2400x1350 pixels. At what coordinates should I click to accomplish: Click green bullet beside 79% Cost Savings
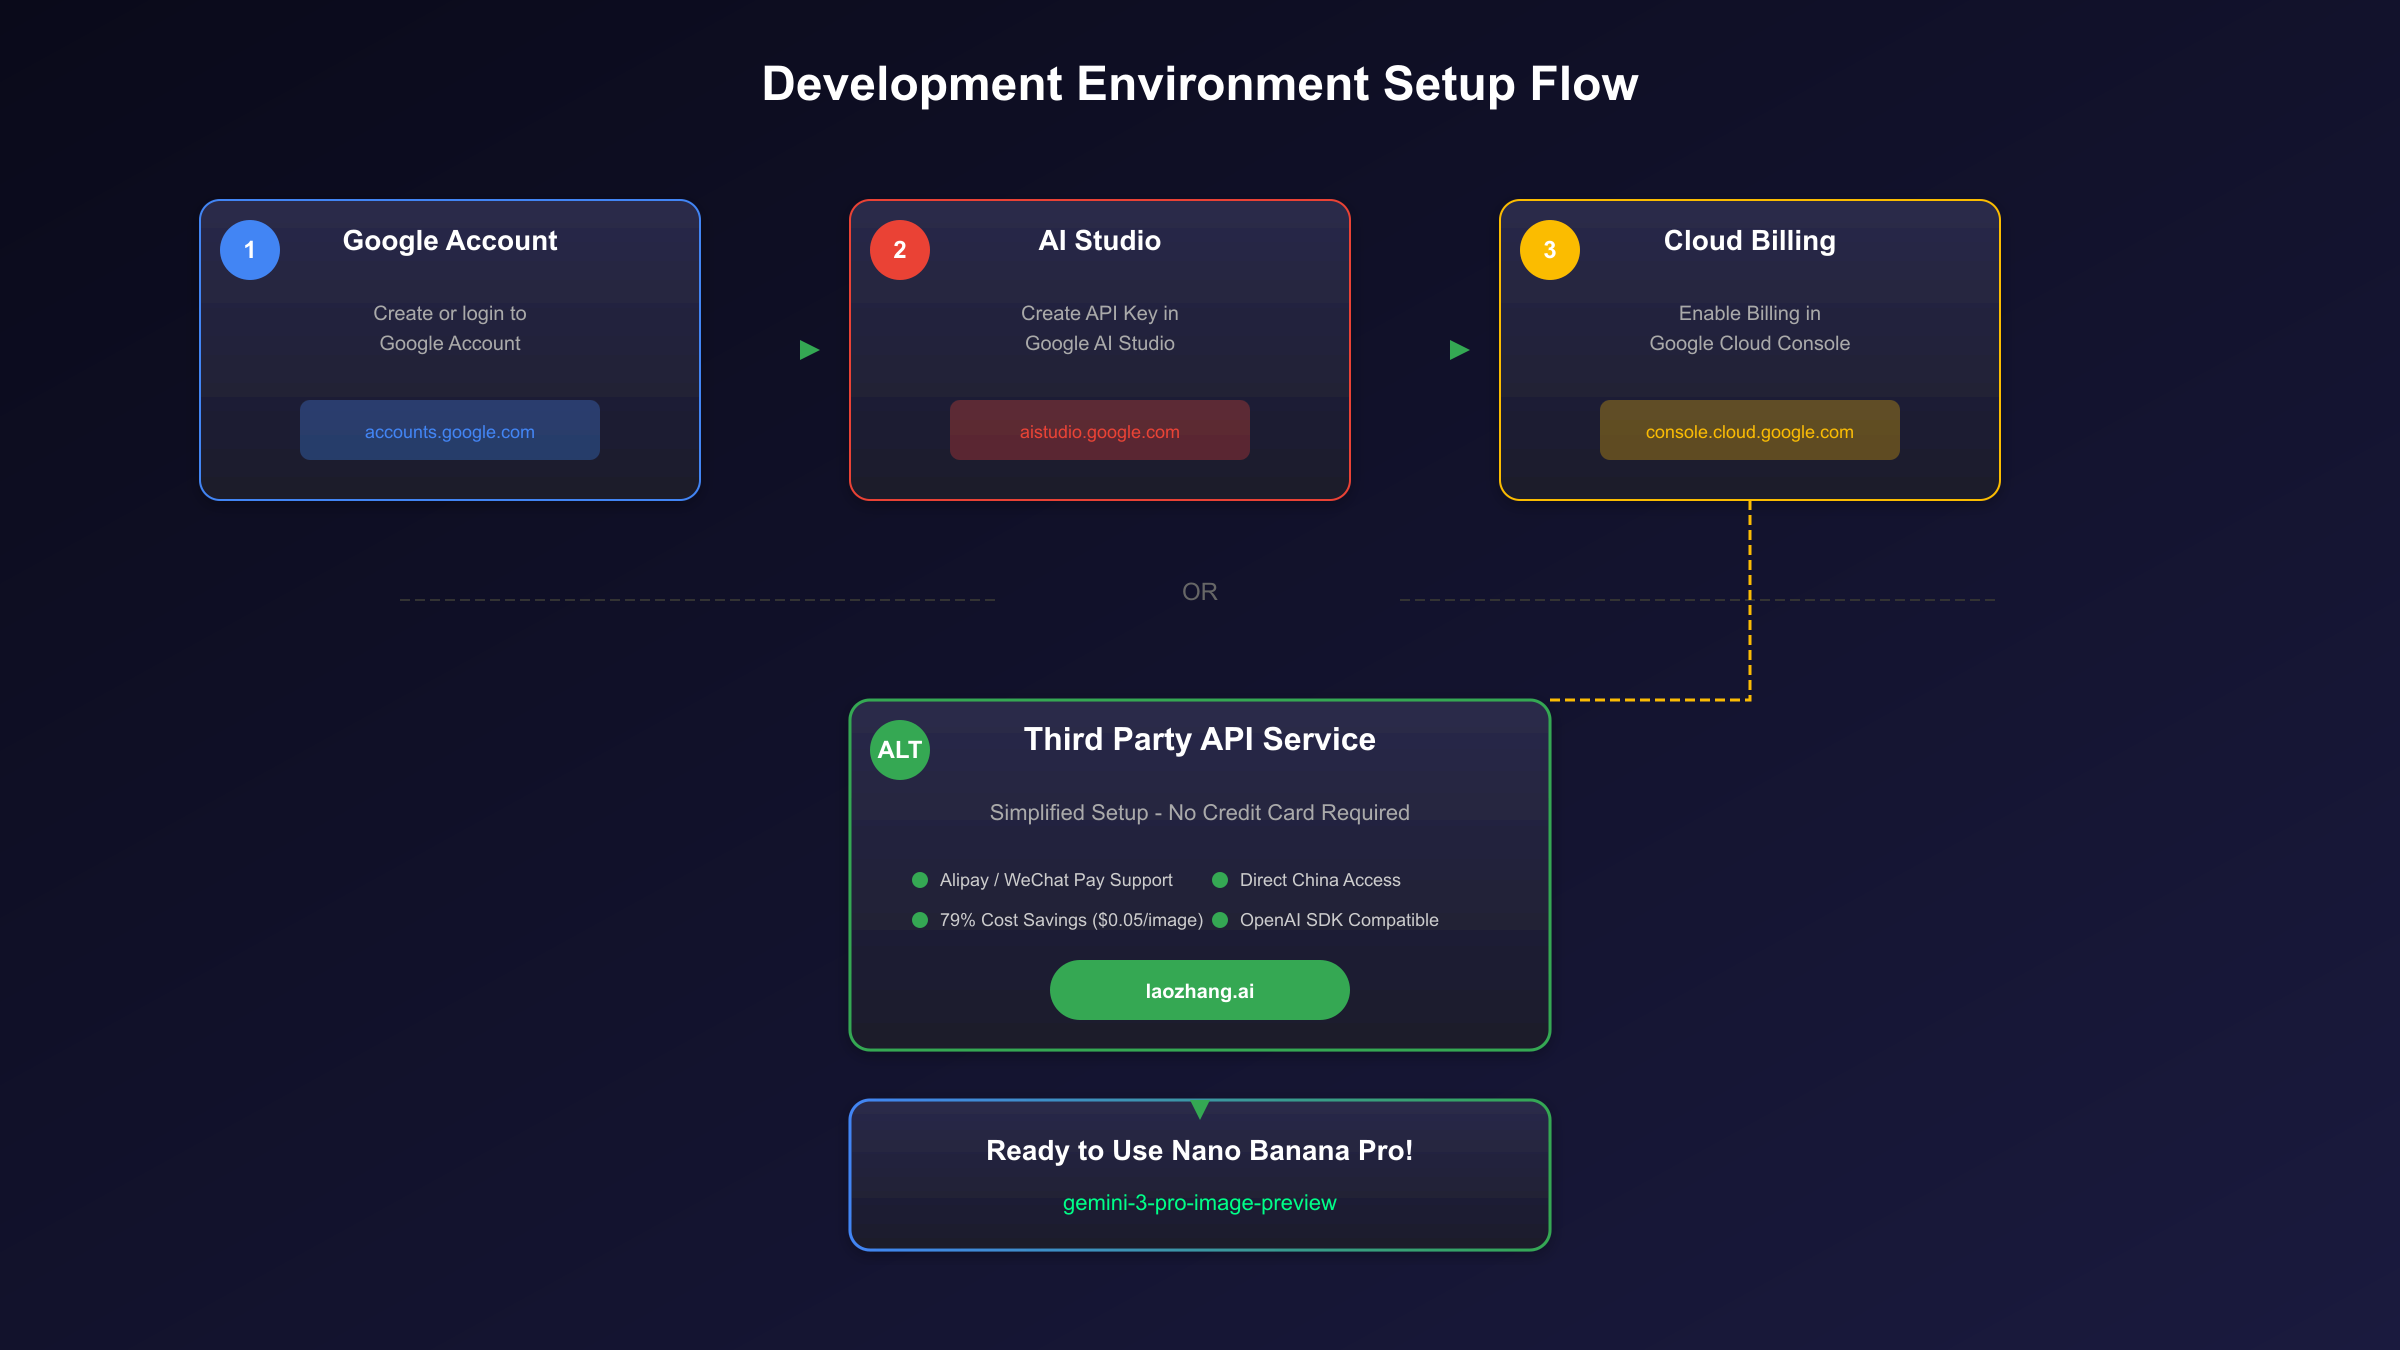[920, 920]
